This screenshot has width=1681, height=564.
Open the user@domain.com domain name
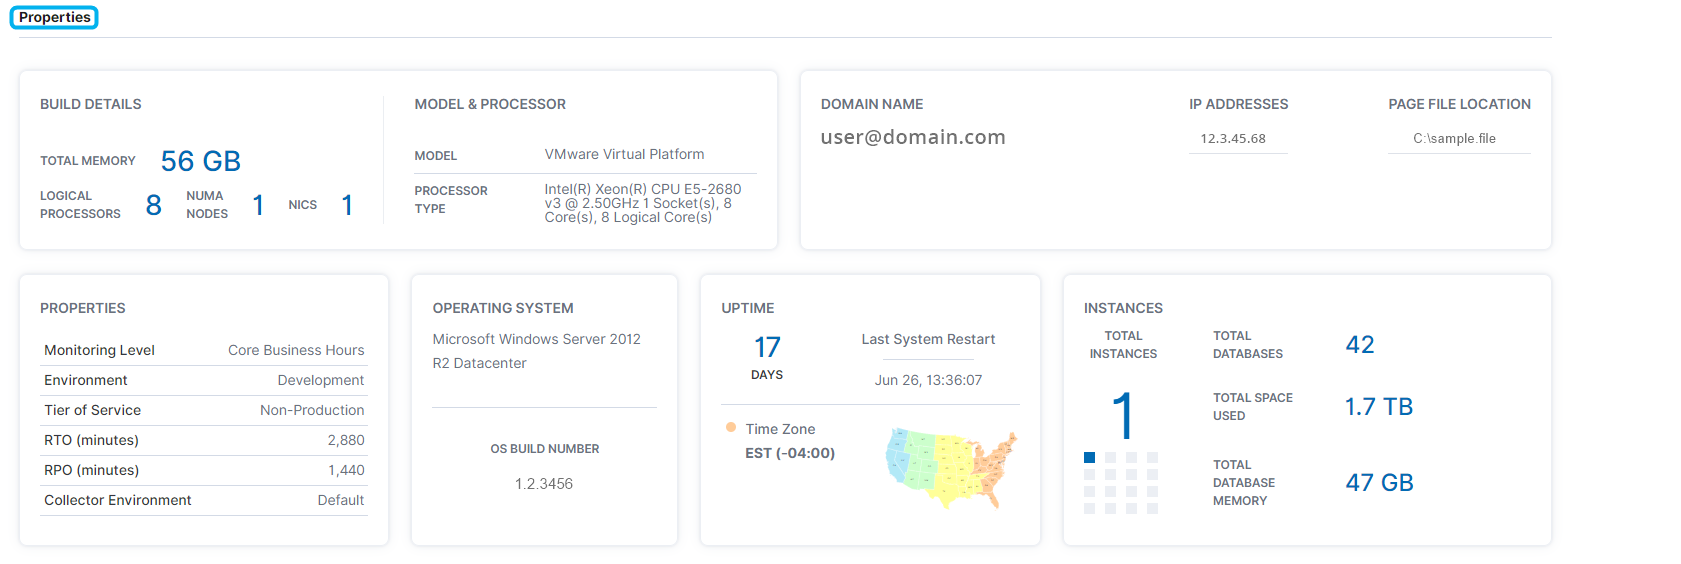tap(912, 138)
